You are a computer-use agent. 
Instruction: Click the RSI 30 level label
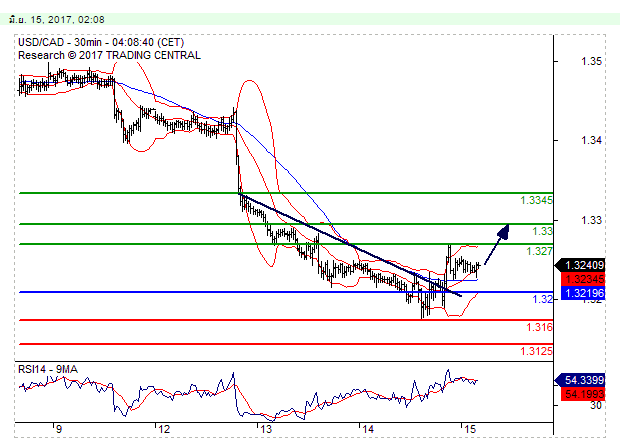coord(595,406)
